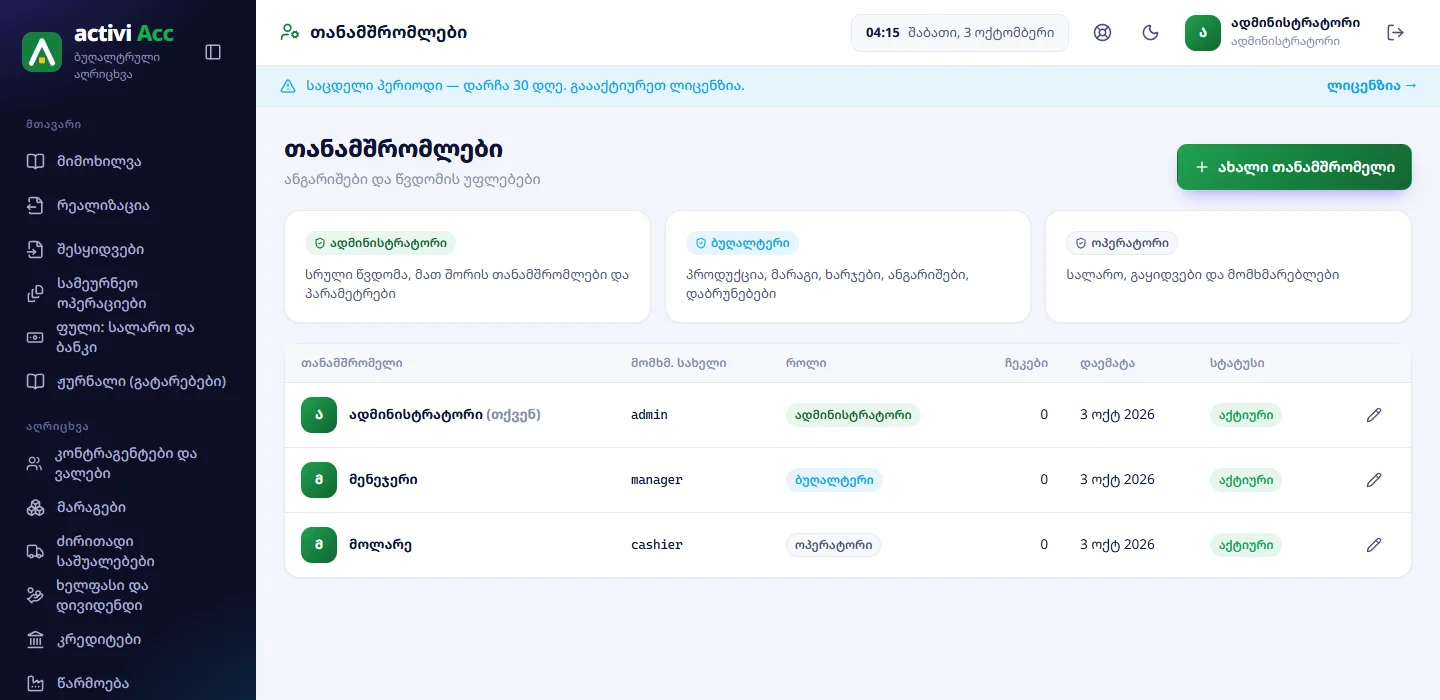1440x700 pixels.
Task: Click the bank icon beside კრედიტები
Action: pos(36,639)
